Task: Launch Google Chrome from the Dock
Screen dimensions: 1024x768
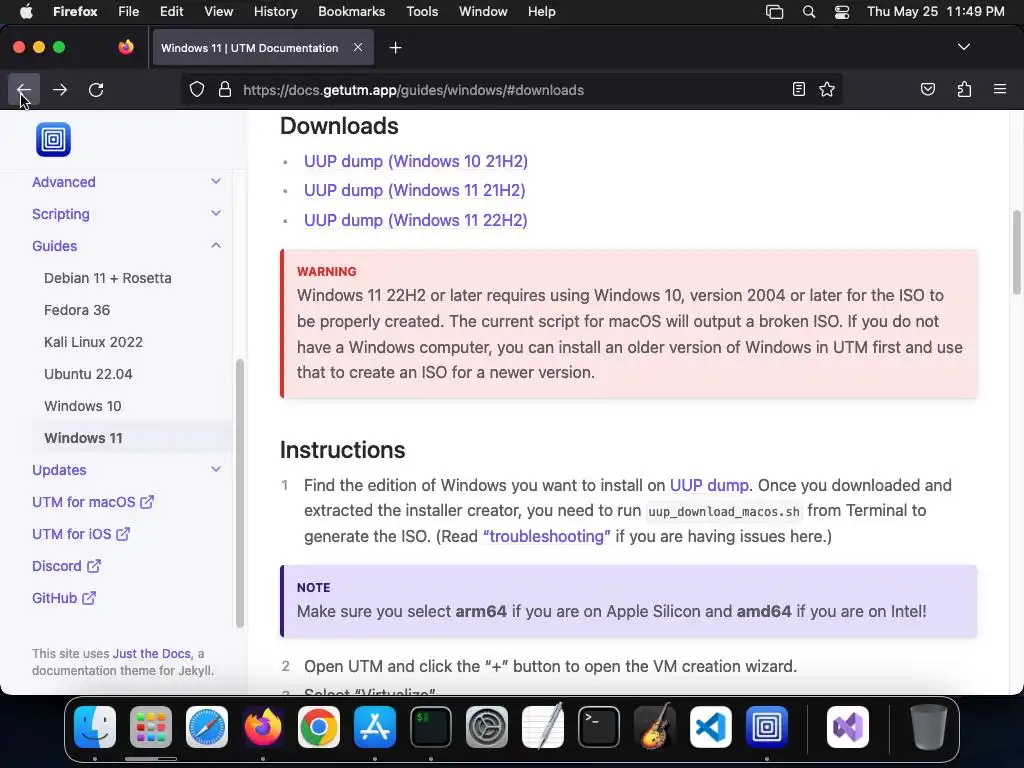Action: coord(319,727)
